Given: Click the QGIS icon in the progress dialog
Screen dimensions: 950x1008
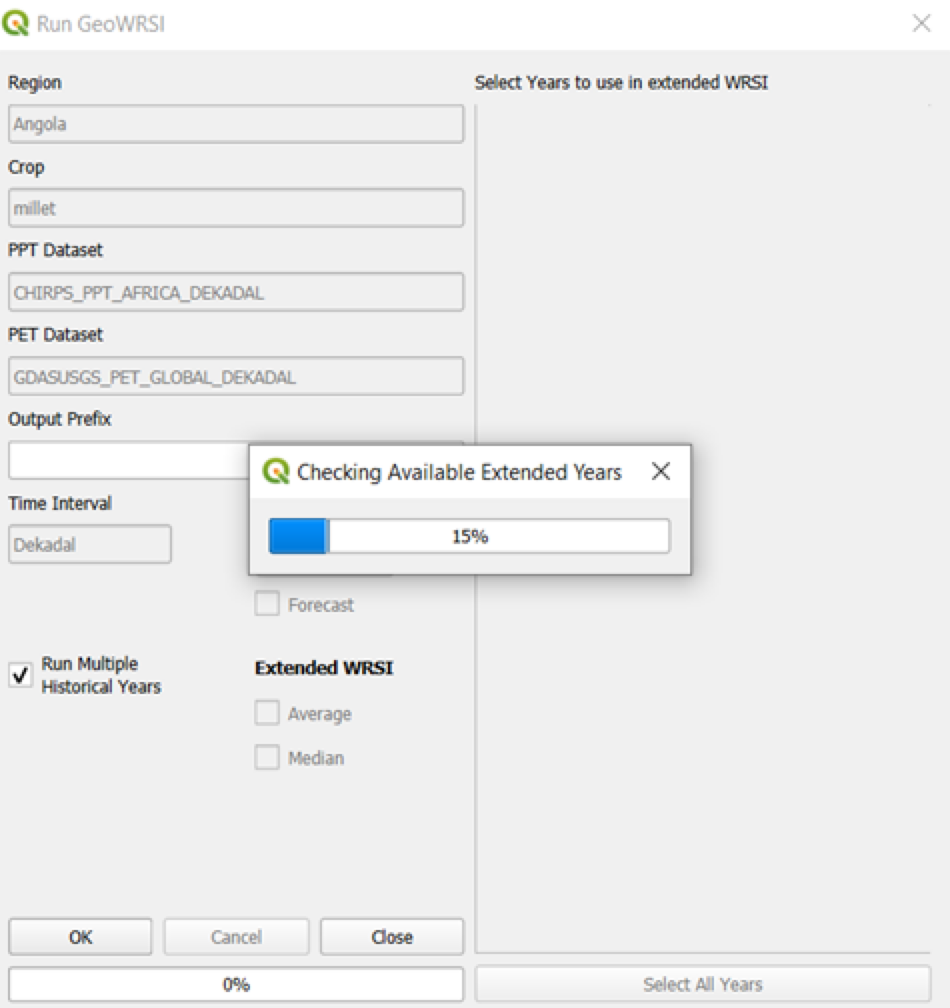Looking at the screenshot, I should (x=276, y=472).
